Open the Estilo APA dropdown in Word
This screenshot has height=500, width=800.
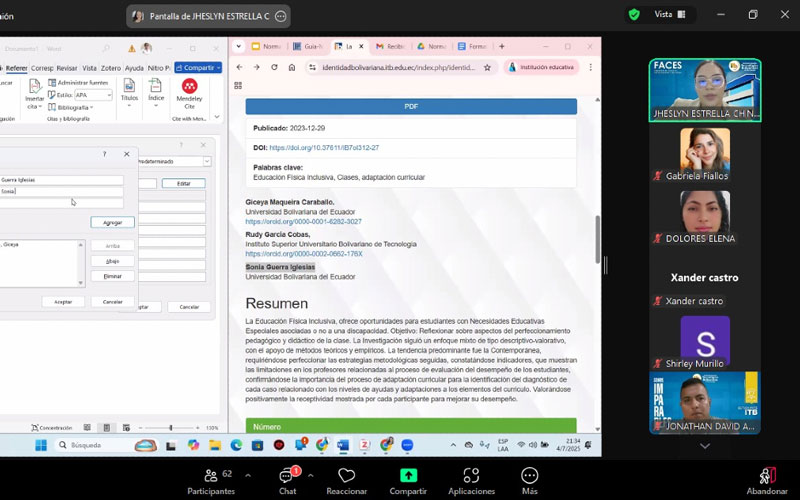pyautogui.click(x=93, y=95)
